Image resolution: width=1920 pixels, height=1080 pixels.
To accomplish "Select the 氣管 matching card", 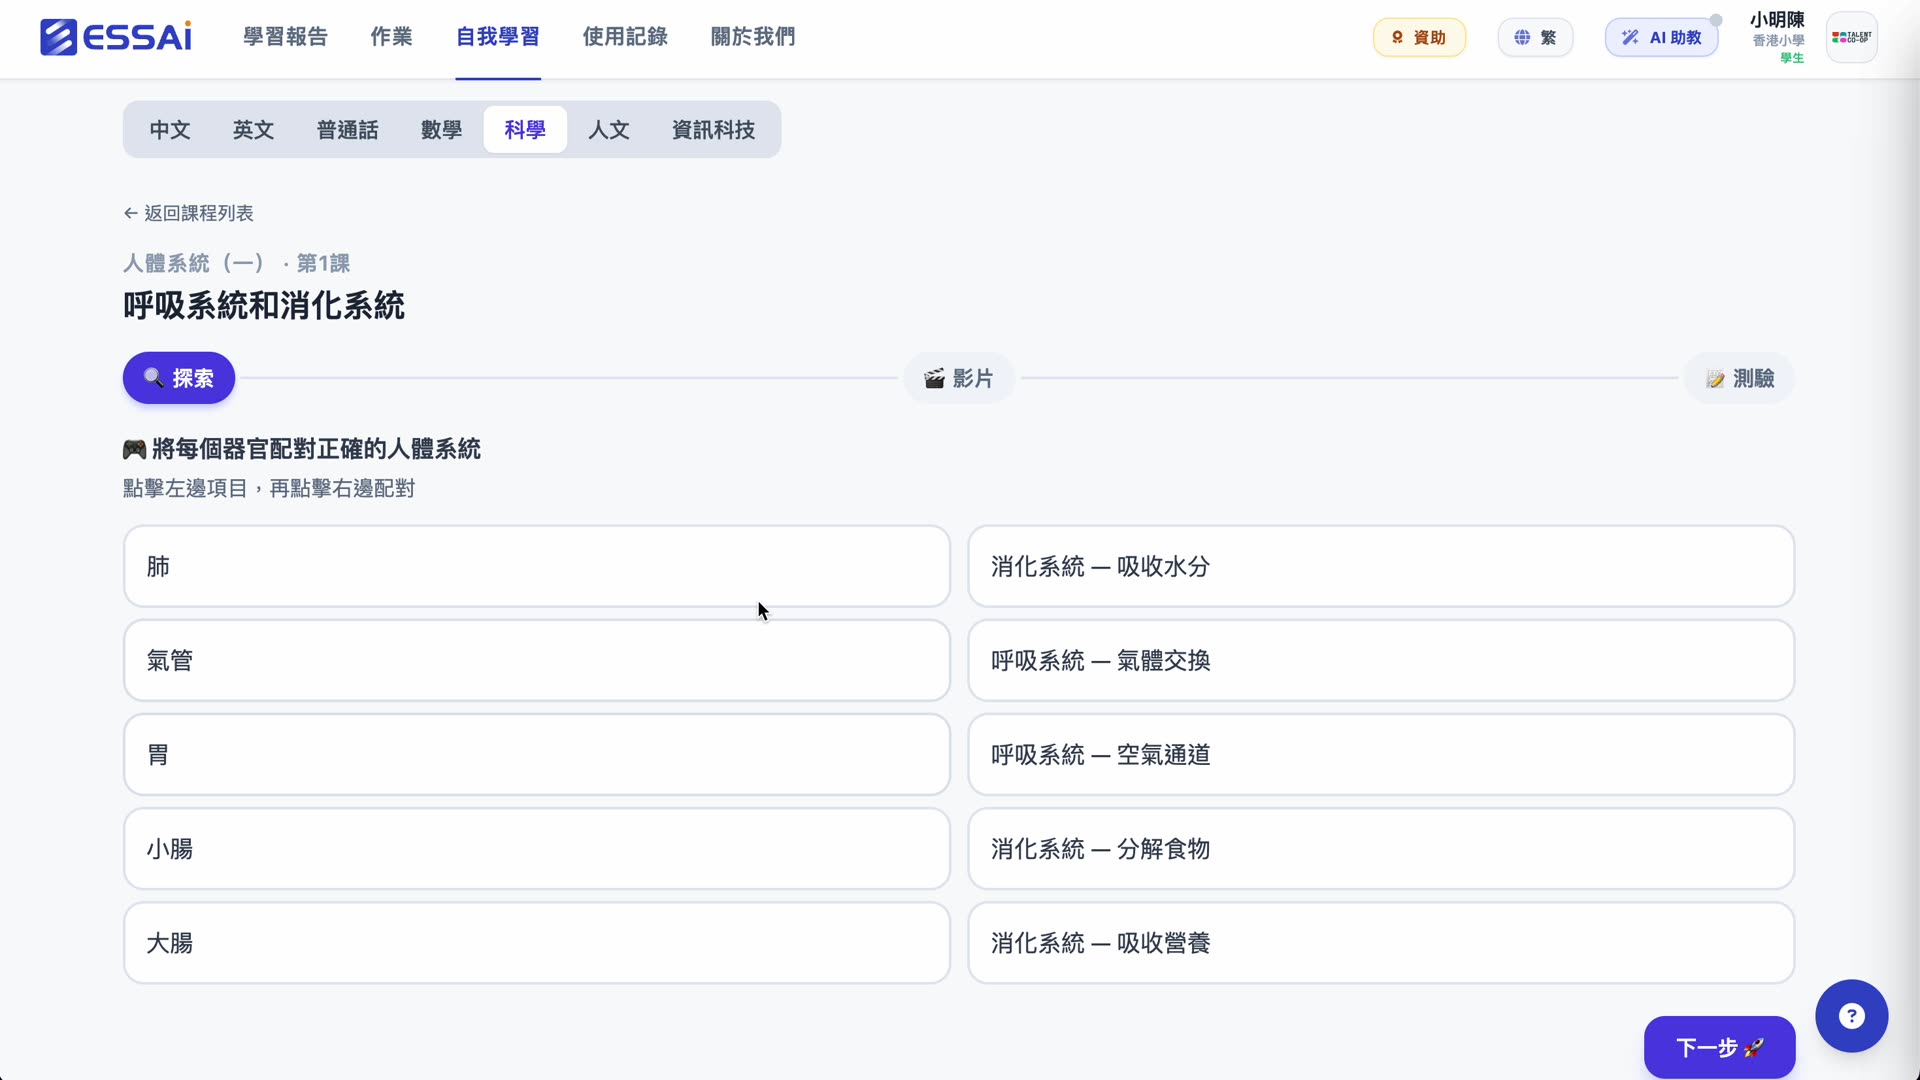I will [x=536, y=660].
